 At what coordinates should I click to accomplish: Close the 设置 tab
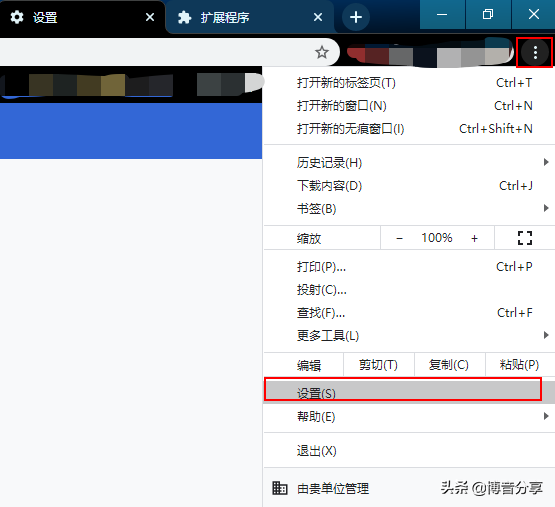pyautogui.click(x=150, y=17)
